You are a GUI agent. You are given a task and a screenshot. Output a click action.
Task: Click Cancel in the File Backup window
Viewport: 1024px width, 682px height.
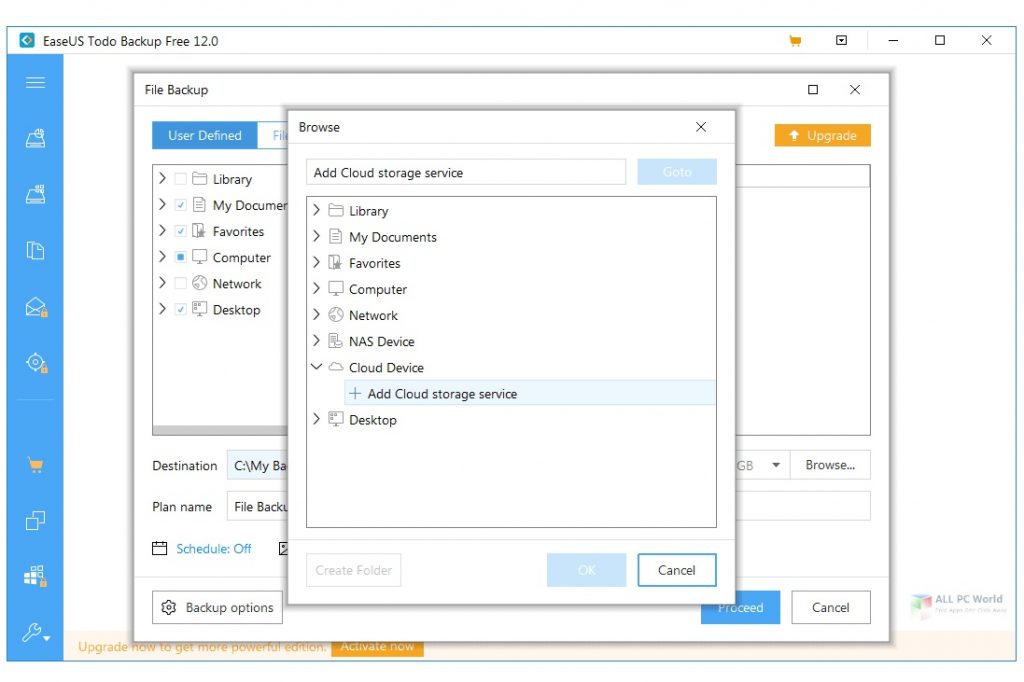[831, 608]
